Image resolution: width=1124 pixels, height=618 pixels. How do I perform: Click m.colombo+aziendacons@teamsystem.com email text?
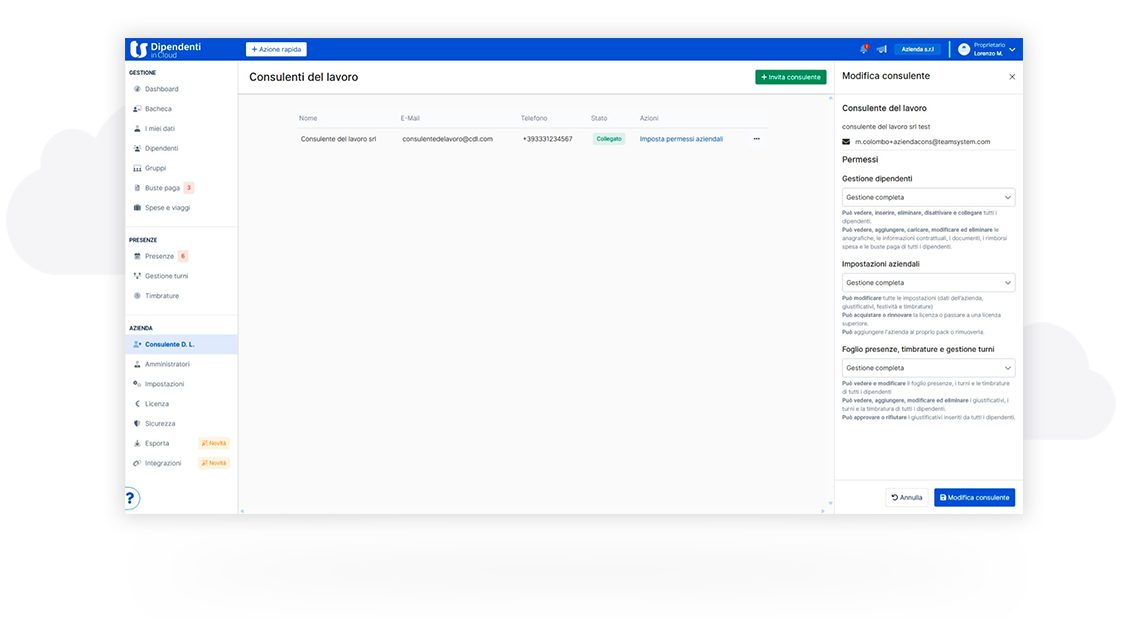click(x=923, y=142)
